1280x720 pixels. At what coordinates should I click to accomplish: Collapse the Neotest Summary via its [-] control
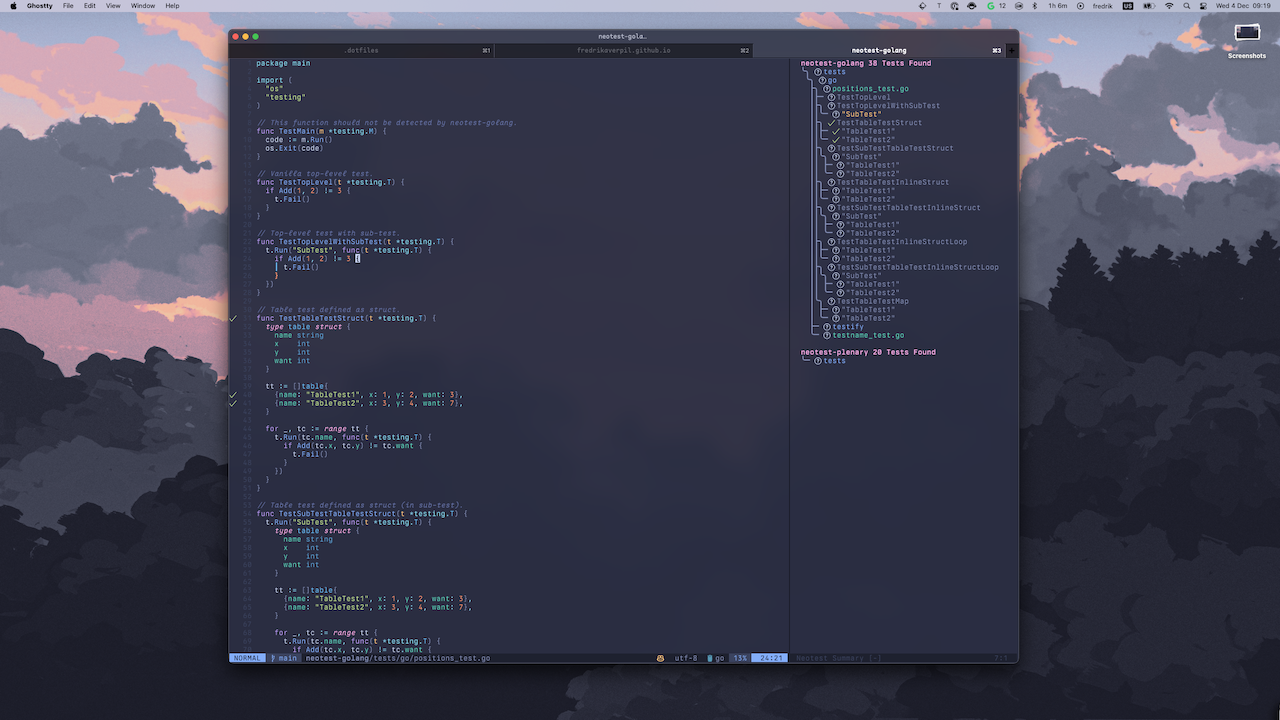875,658
